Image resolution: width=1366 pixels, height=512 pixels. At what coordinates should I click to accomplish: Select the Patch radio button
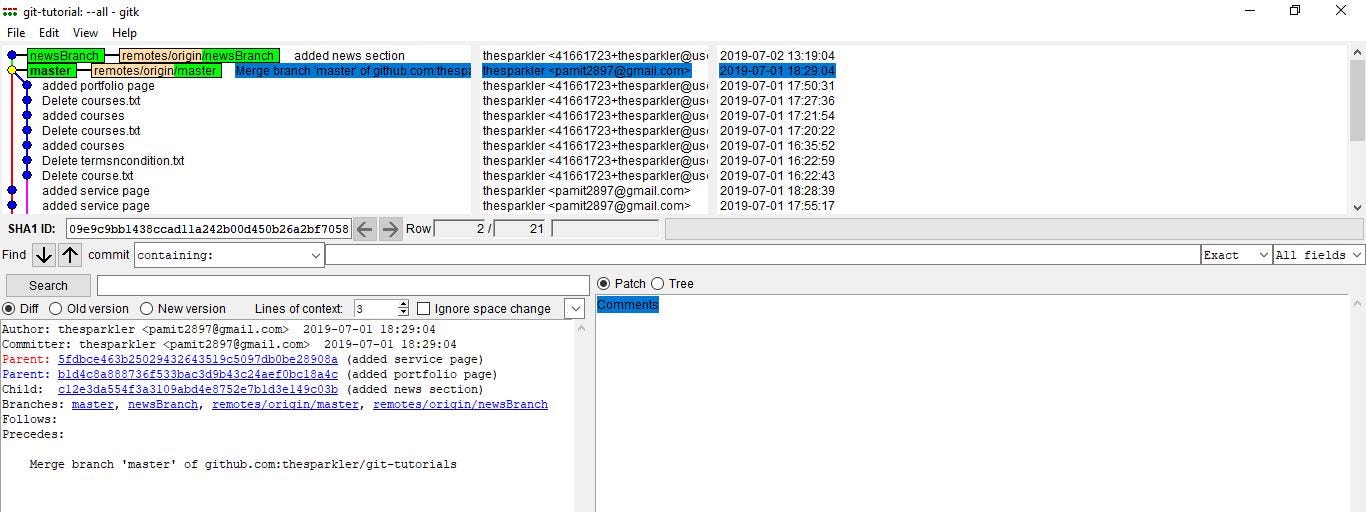click(603, 284)
